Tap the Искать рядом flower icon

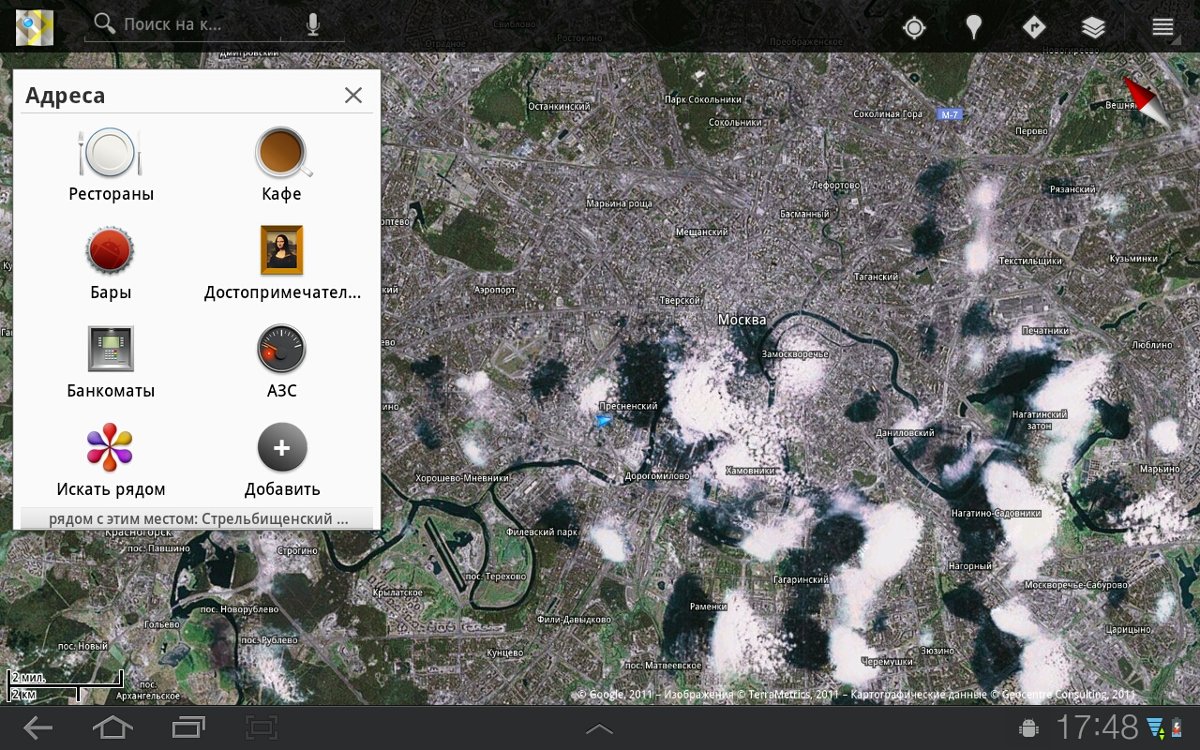[110, 447]
